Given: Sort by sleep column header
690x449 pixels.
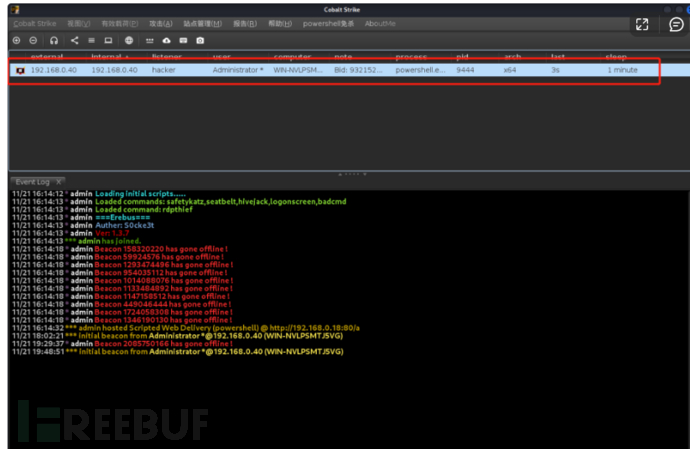Looking at the screenshot, I should coord(616,57).
